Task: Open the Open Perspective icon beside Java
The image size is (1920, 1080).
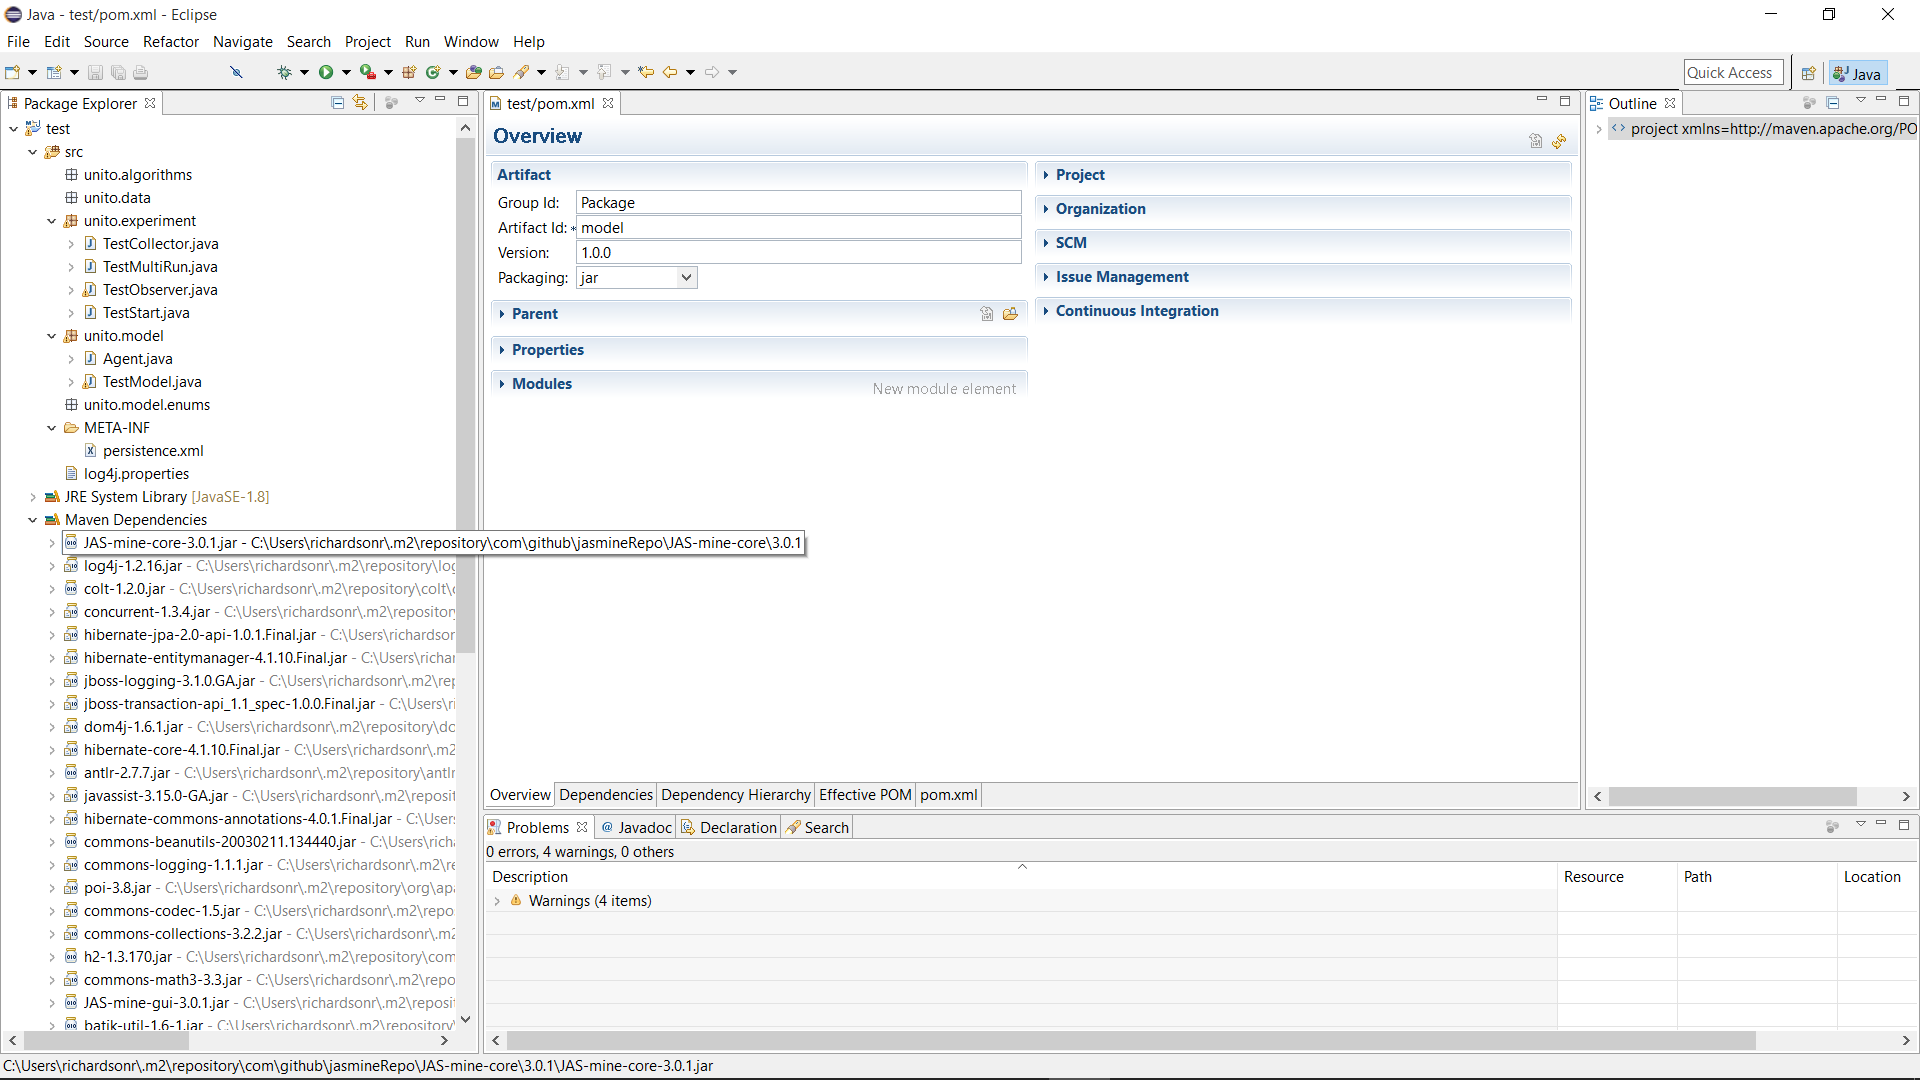Action: 1808,73
